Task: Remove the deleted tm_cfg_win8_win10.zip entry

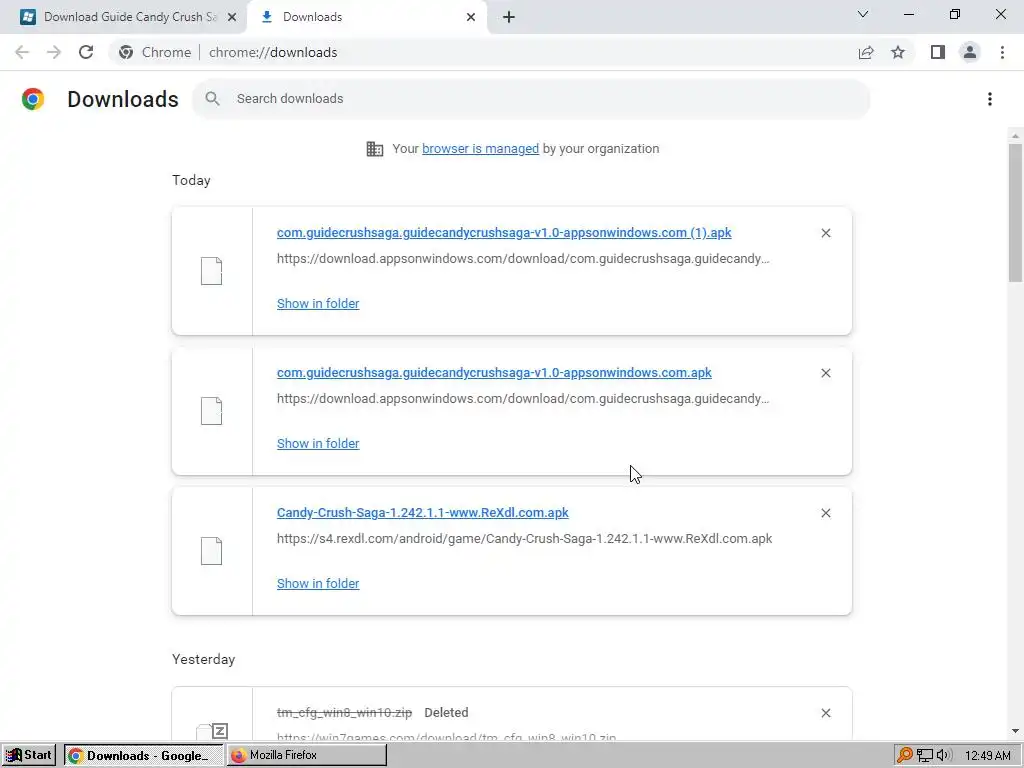Action: [825, 713]
